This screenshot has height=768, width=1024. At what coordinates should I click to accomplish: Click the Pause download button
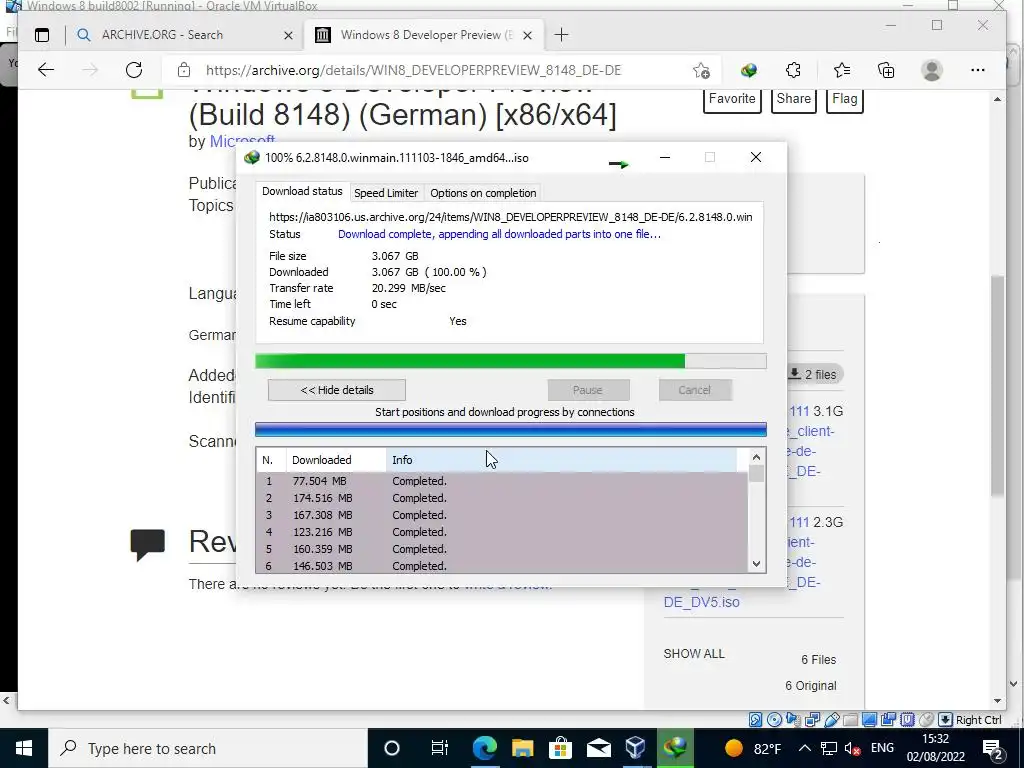(x=588, y=390)
